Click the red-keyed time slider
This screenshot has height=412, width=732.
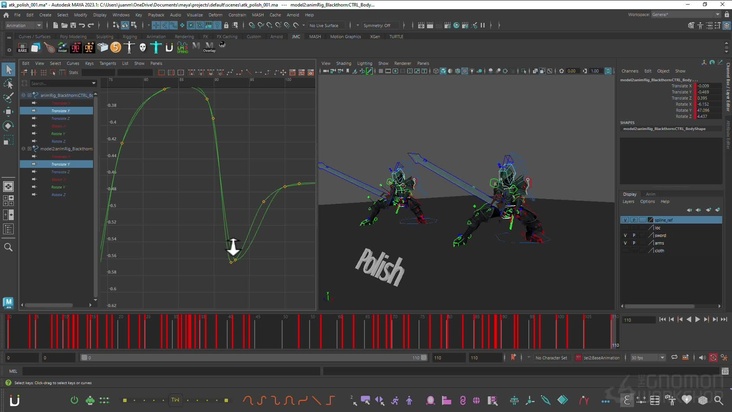310,330
